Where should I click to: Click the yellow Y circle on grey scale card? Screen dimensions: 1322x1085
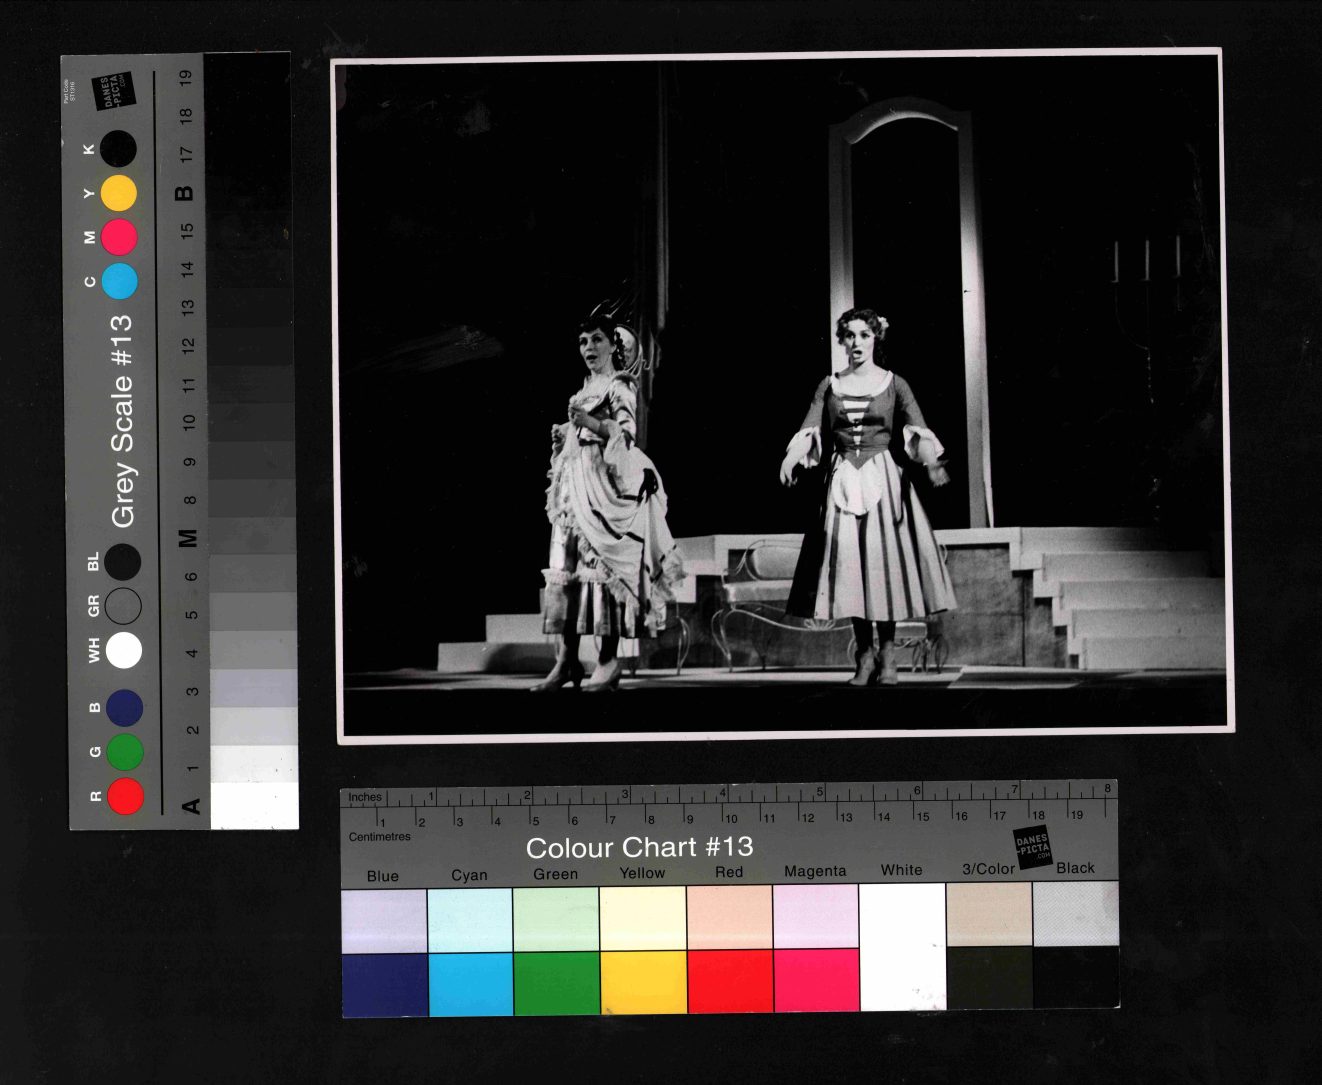coord(118,192)
